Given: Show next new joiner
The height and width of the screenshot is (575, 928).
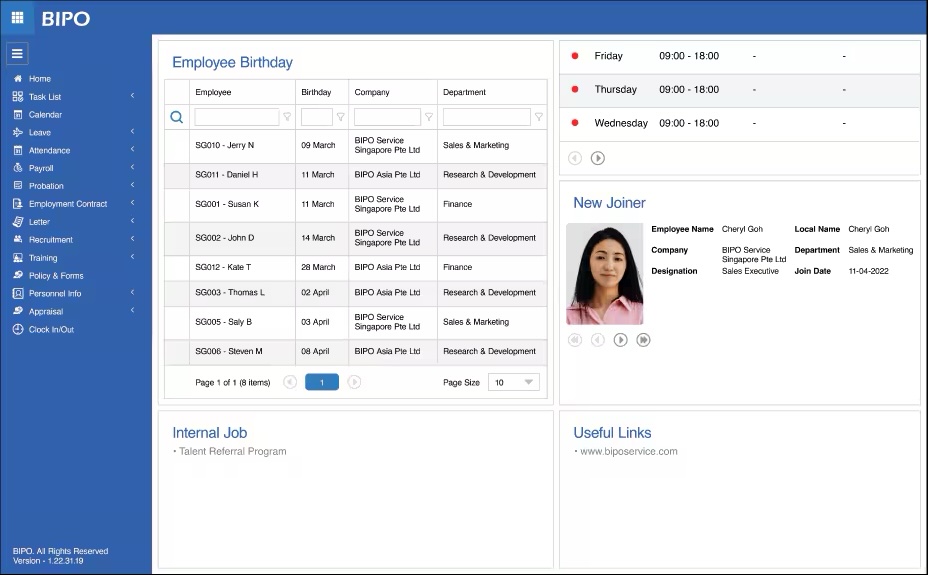Looking at the screenshot, I should (620, 340).
